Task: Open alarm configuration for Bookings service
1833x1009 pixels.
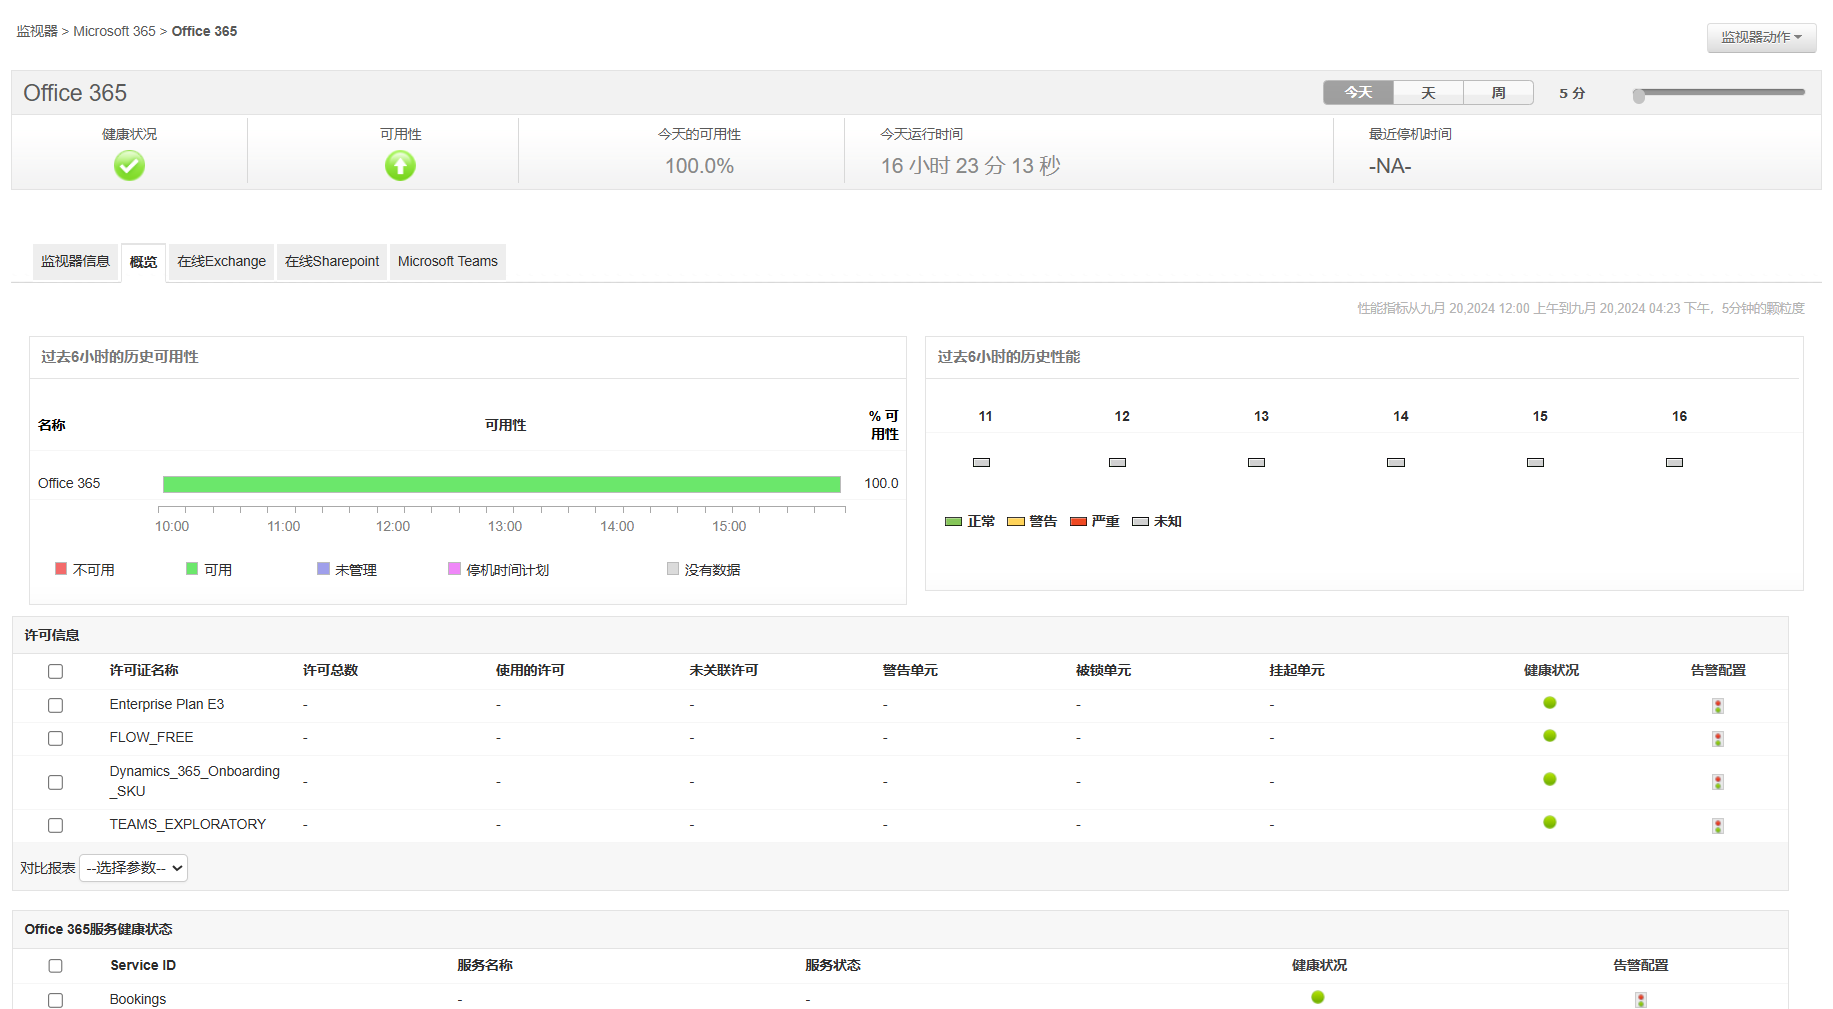Action: 1641,1000
